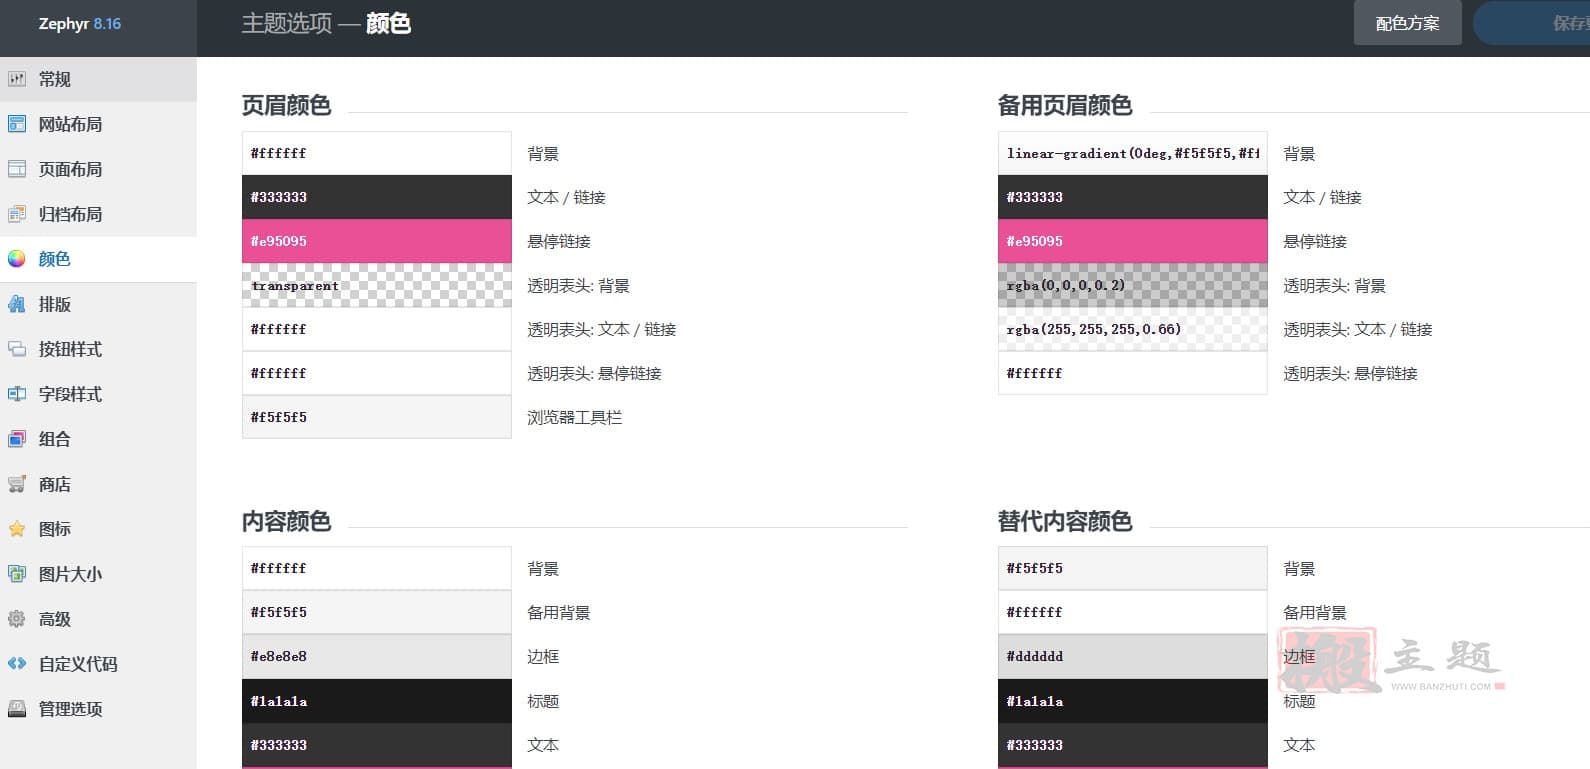Change 浏览器工具栏 #f5f5f5 color field
1590x769 pixels.
click(377, 417)
